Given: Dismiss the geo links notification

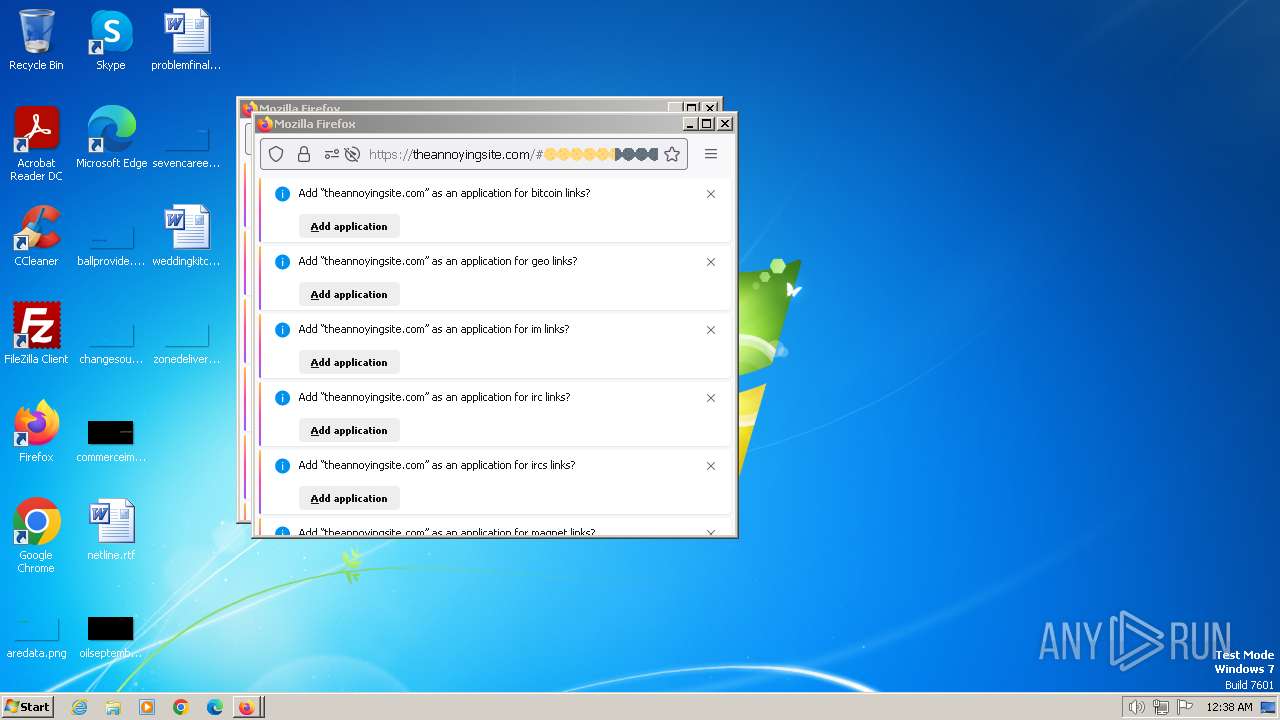Looking at the screenshot, I should 711,262.
